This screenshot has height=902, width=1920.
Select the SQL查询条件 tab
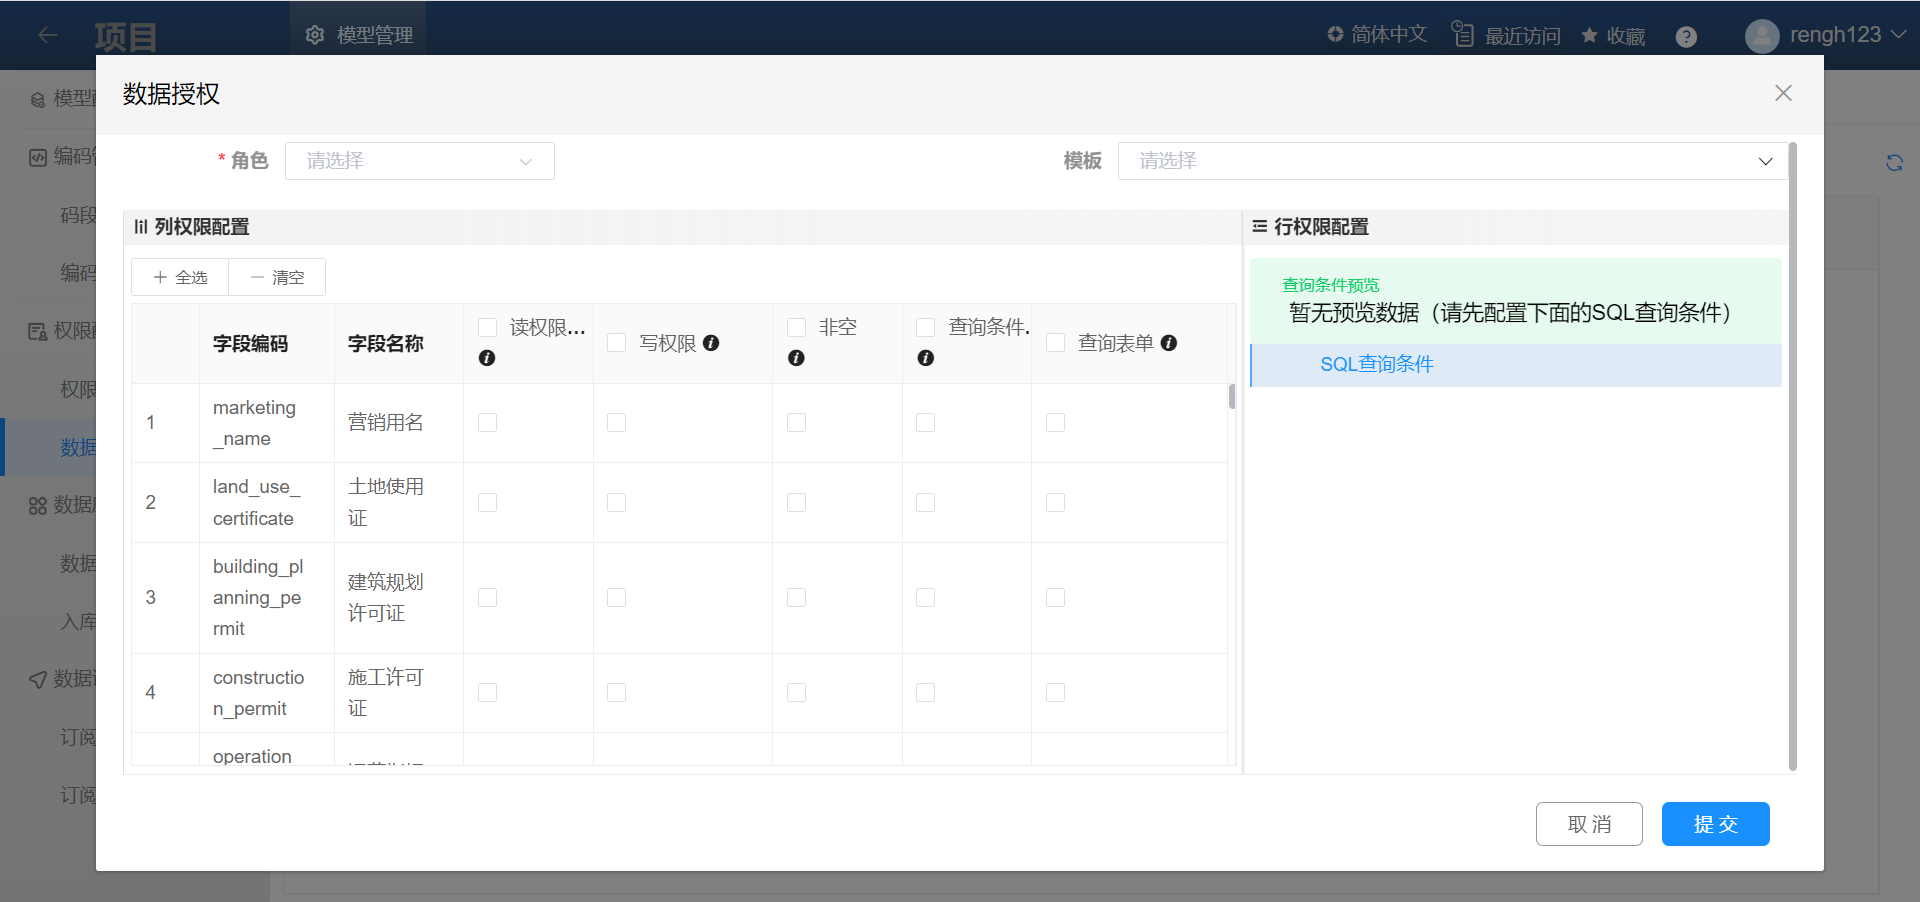[x=1376, y=365]
